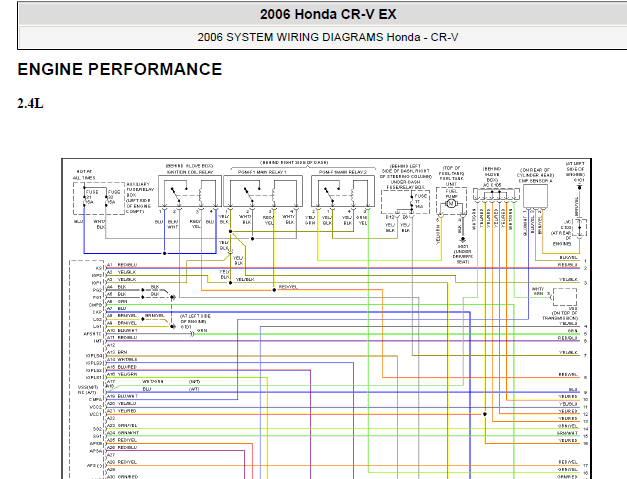Click the Fuse 22 15A label

(x=114, y=197)
